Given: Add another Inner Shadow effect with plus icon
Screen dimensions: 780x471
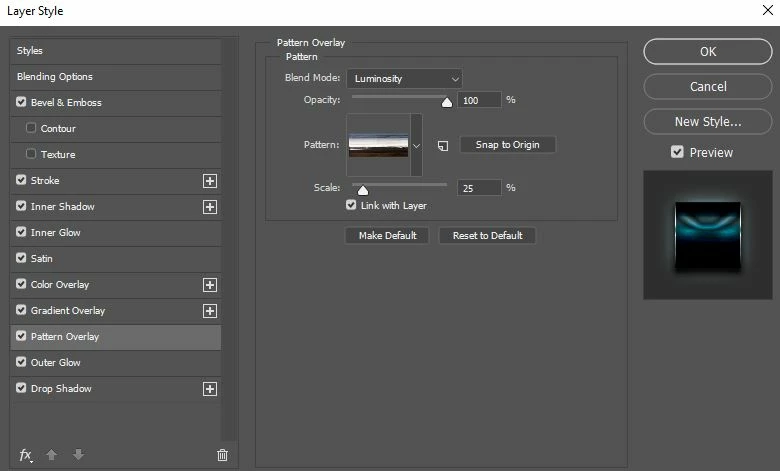Looking at the screenshot, I should pos(210,207).
